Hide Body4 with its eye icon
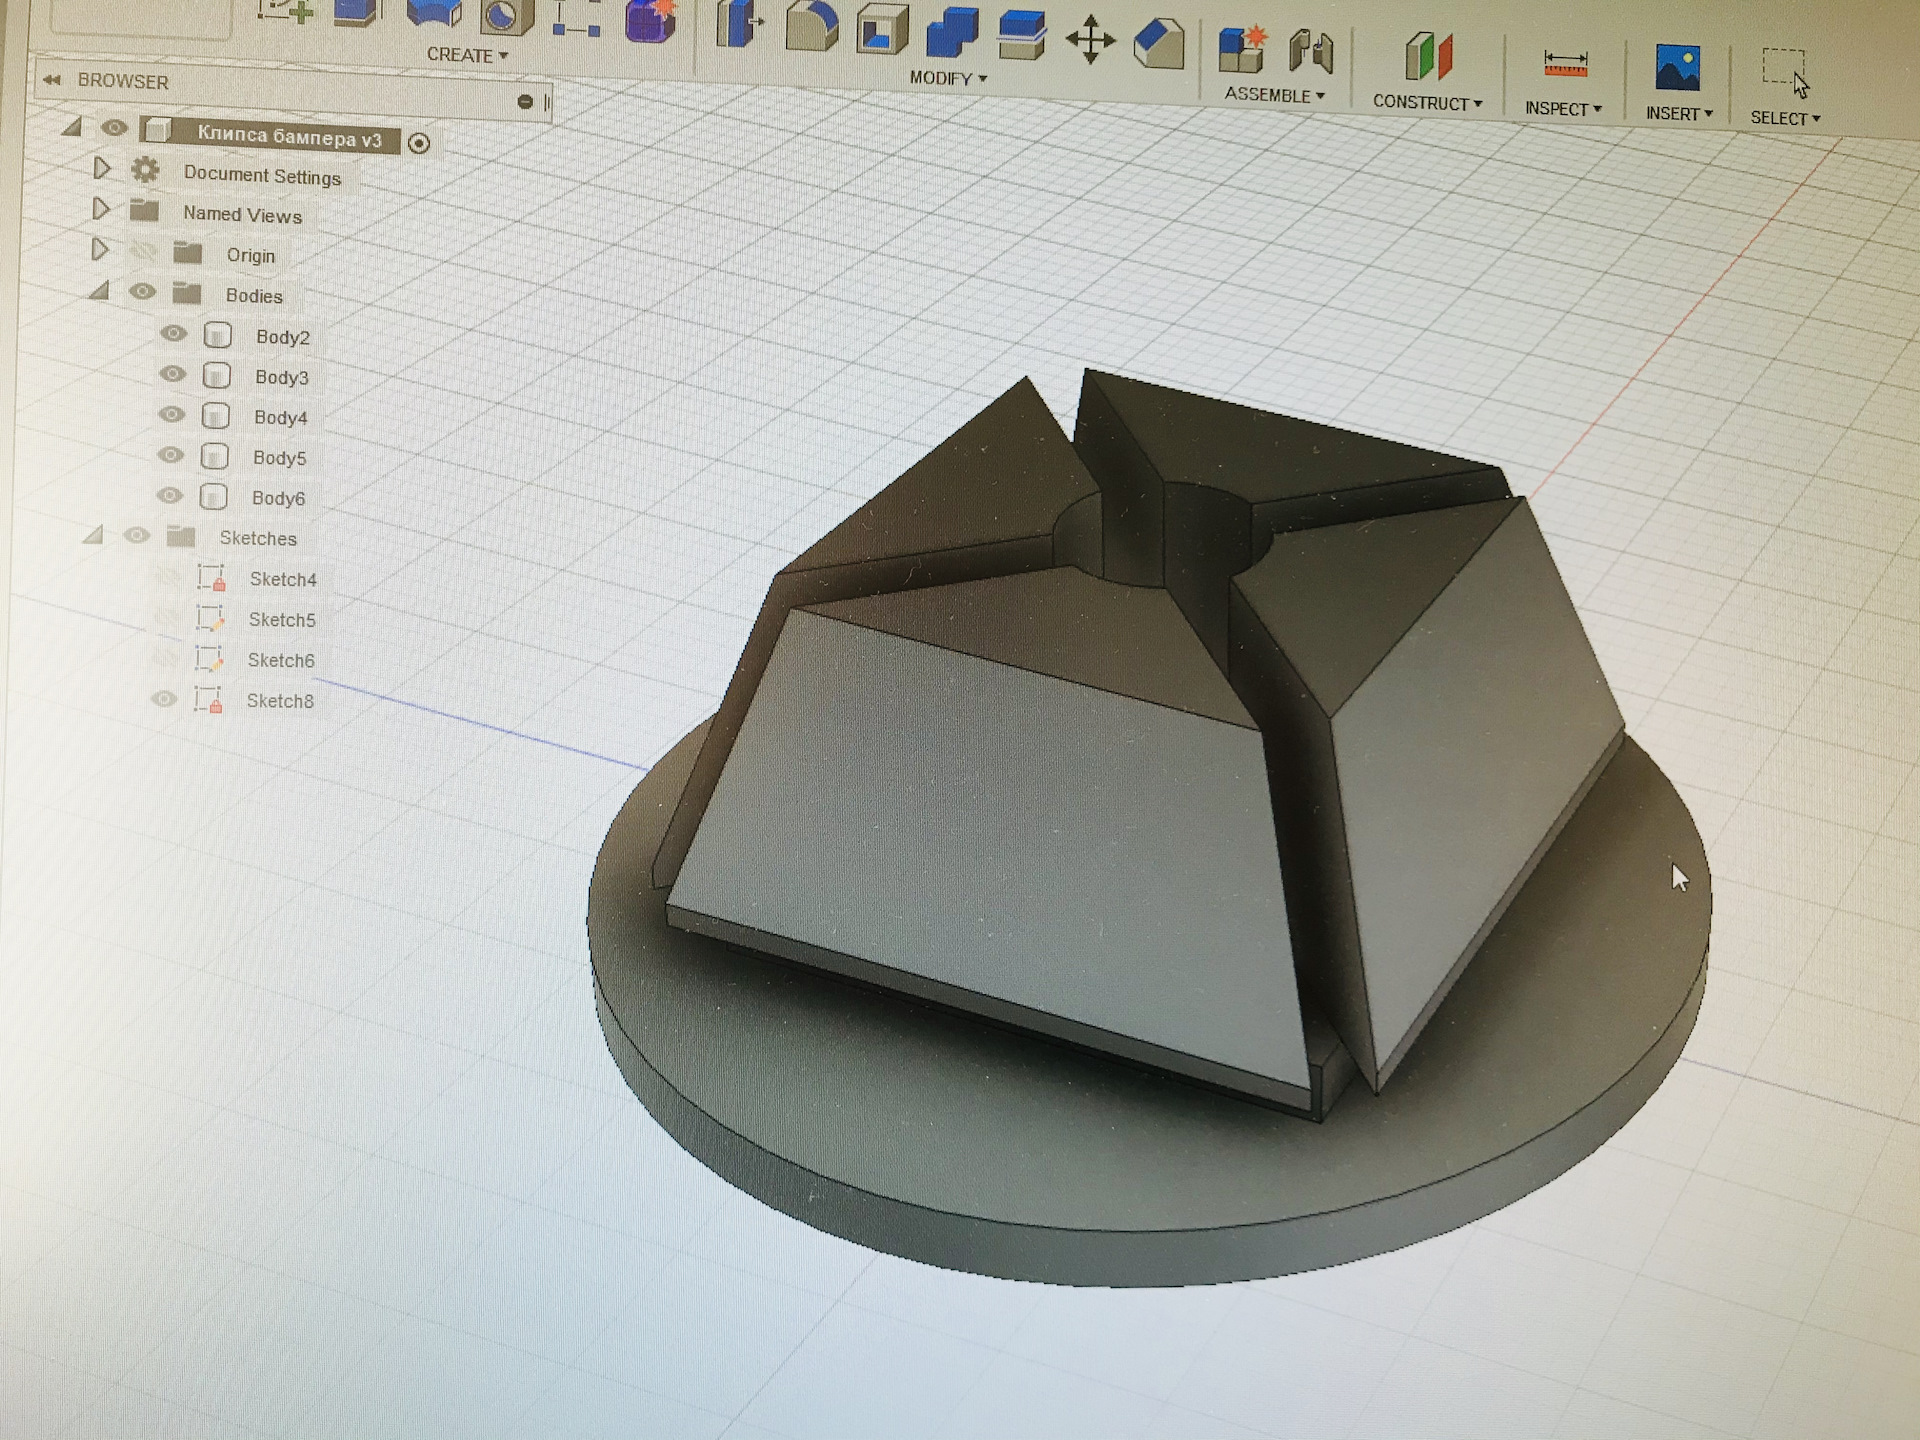Image resolution: width=1920 pixels, height=1440 pixels. point(171,414)
